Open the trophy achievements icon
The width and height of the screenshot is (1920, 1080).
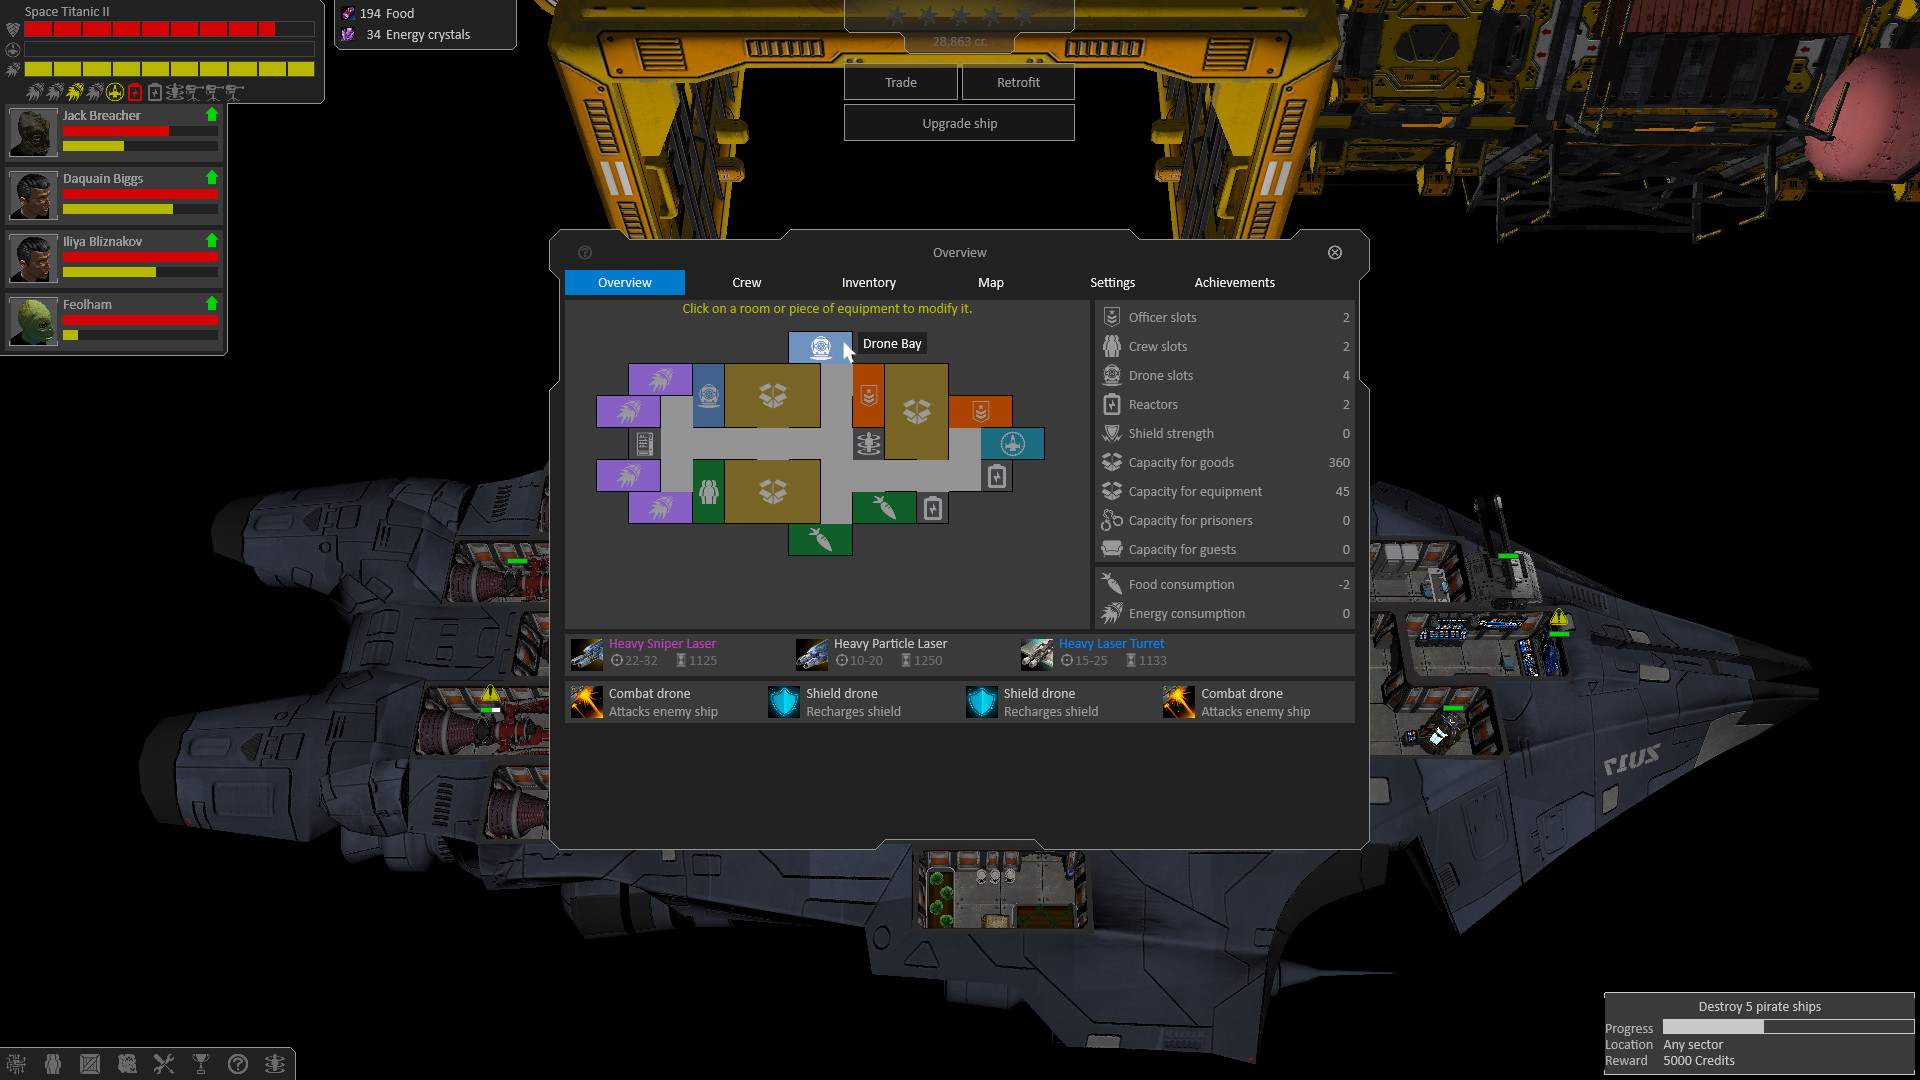click(x=200, y=1064)
